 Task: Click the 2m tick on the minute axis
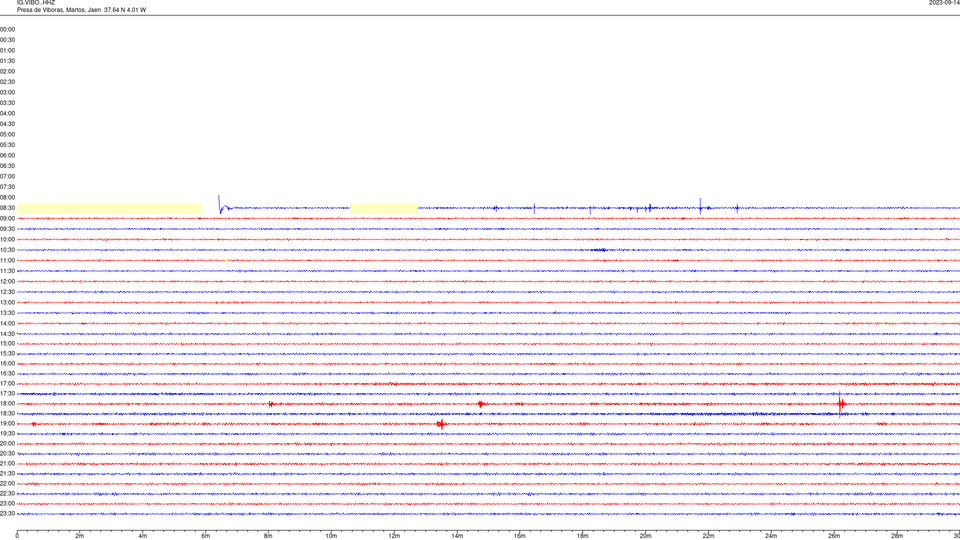point(80,536)
